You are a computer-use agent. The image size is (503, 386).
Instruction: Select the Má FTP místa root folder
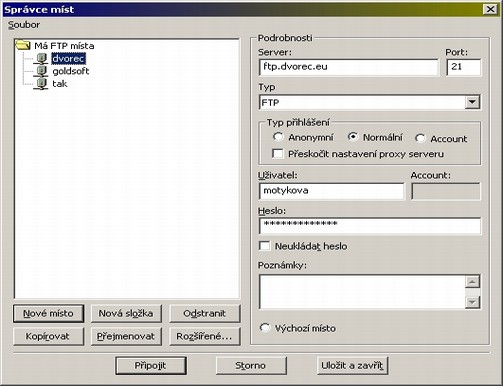click(x=64, y=46)
